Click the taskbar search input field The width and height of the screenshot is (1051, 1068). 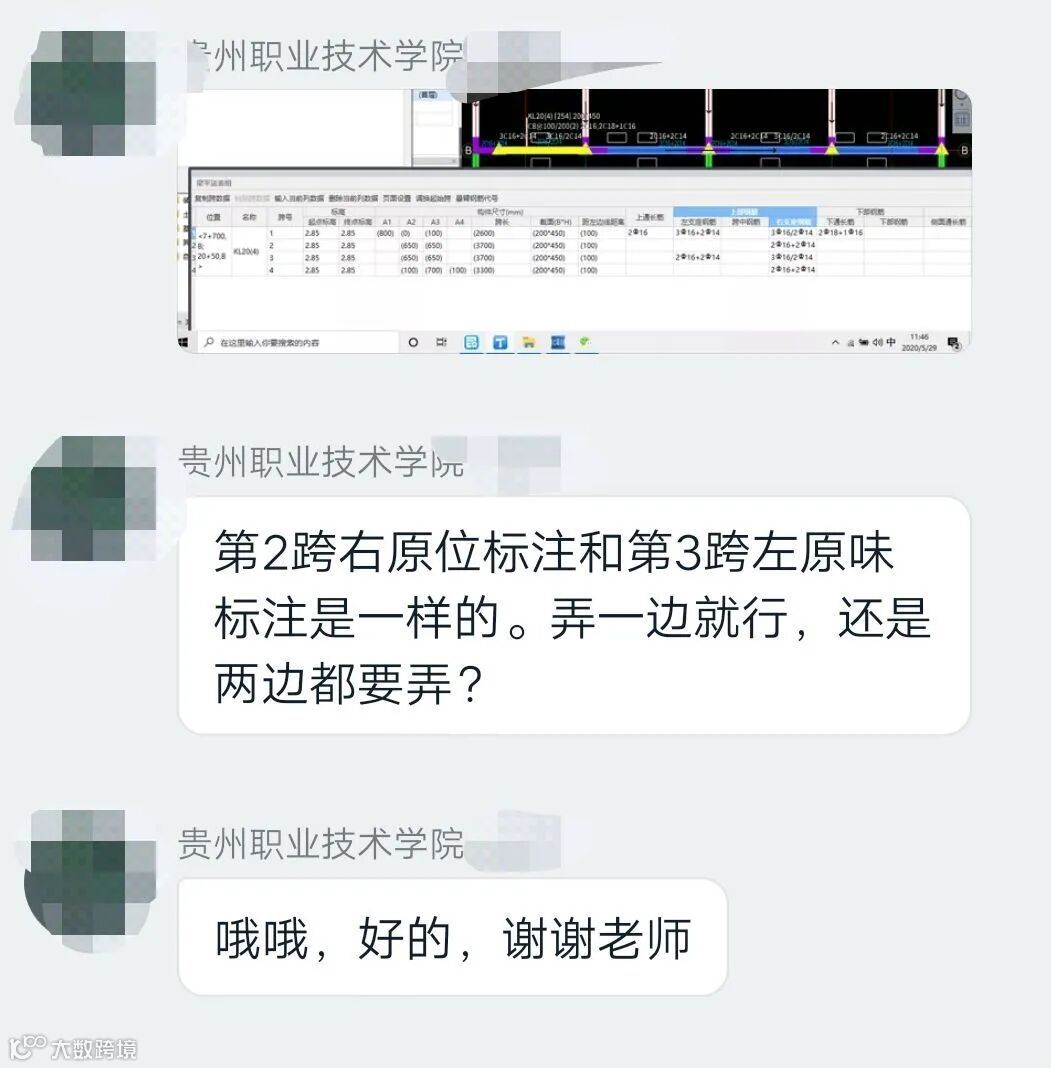click(x=298, y=343)
